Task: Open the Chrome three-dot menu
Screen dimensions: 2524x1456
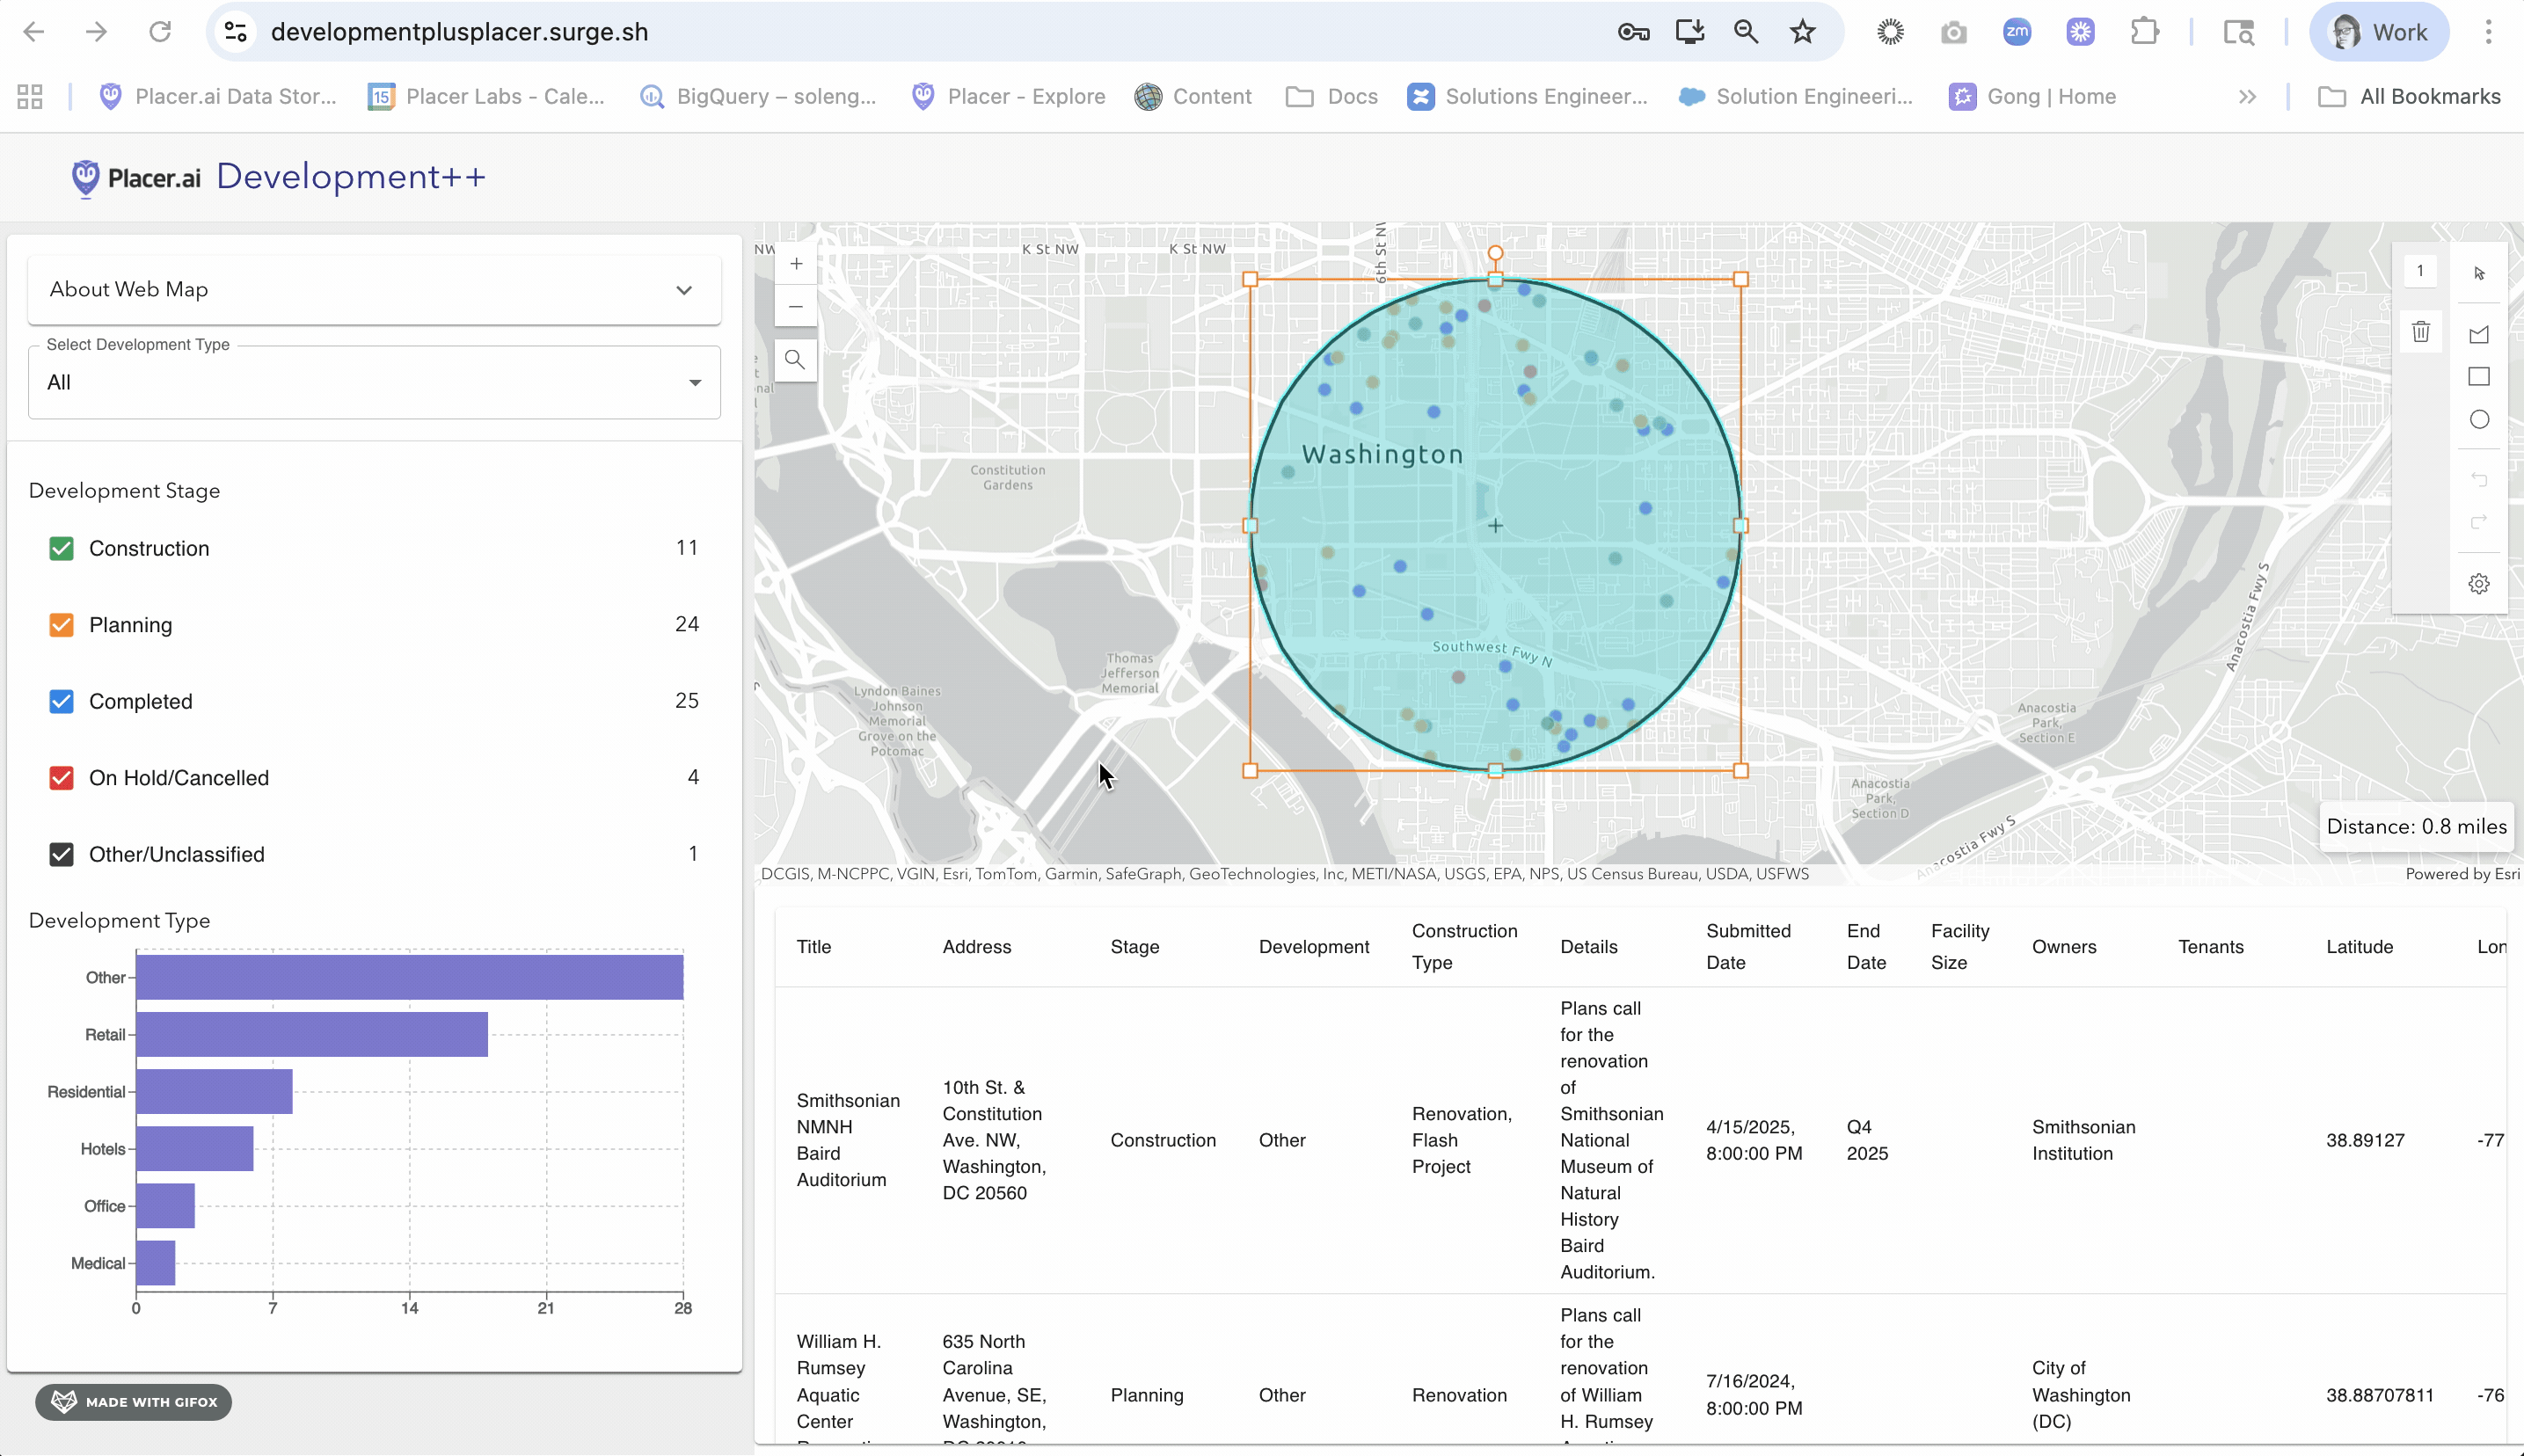Action: 2488,32
